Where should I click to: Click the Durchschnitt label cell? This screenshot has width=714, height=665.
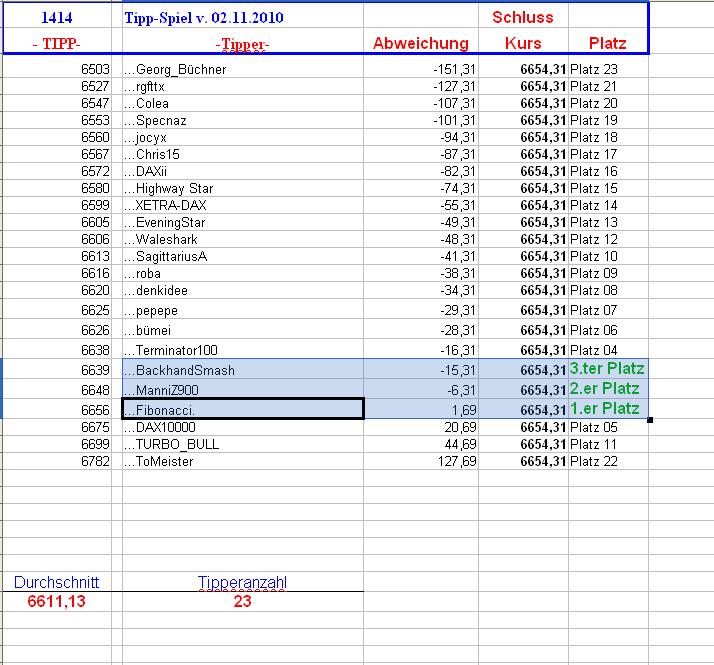coord(57,582)
